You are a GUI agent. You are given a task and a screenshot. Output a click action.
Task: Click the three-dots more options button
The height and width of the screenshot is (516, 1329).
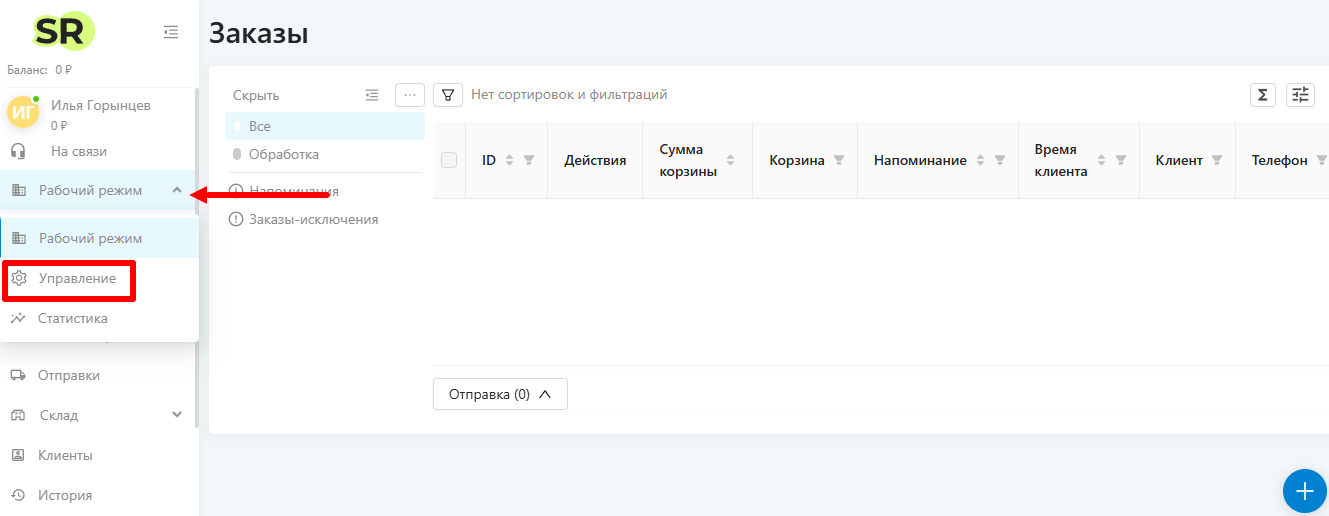[410, 95]
